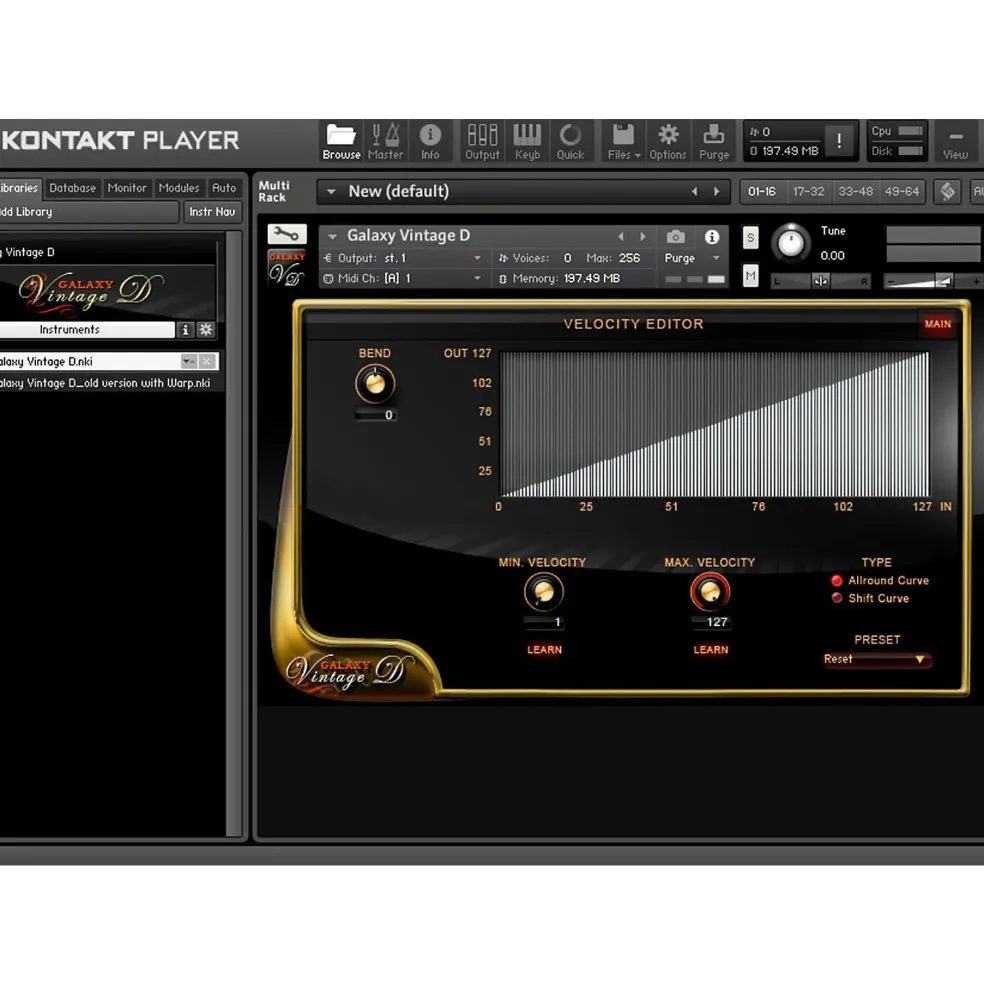Click the Instr Nav button
Viewport: 984px width, 985px height.
pyautogui.click(x=212, y=212)
